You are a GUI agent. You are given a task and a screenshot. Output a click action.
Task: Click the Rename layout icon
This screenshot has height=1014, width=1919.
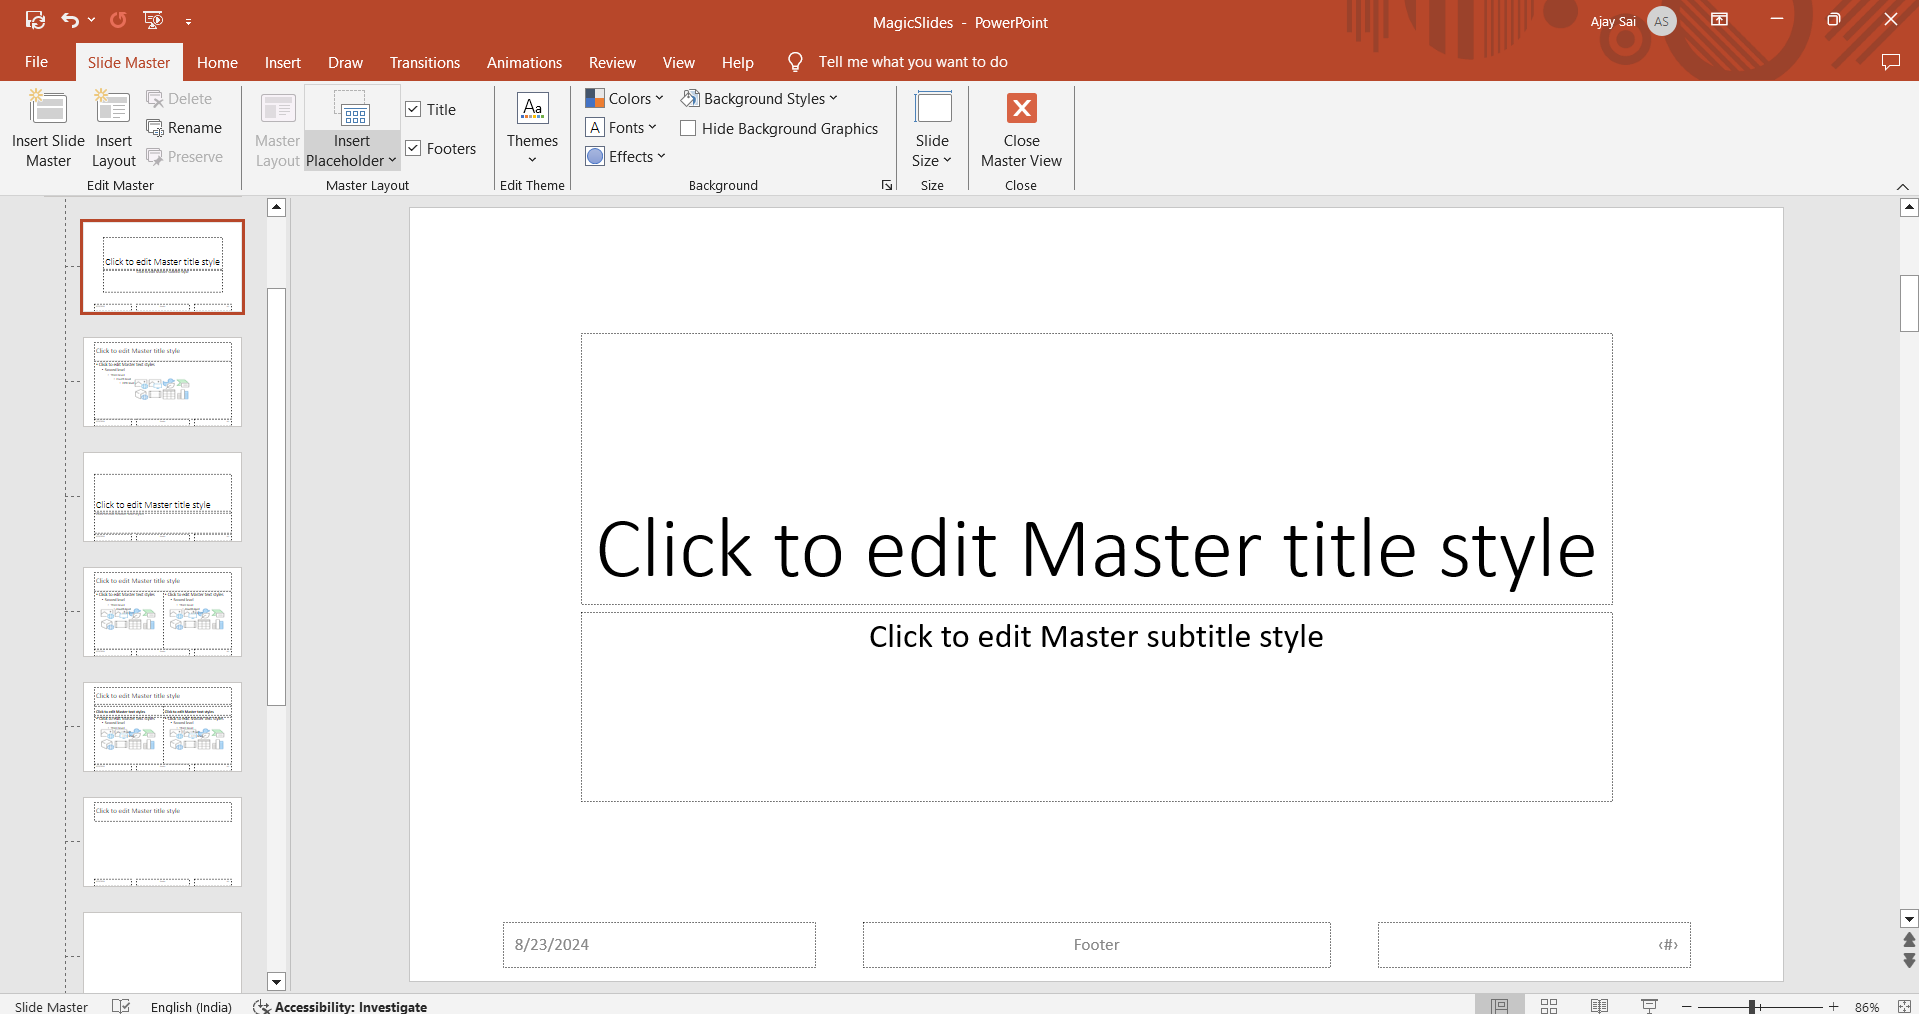(155, 128)
